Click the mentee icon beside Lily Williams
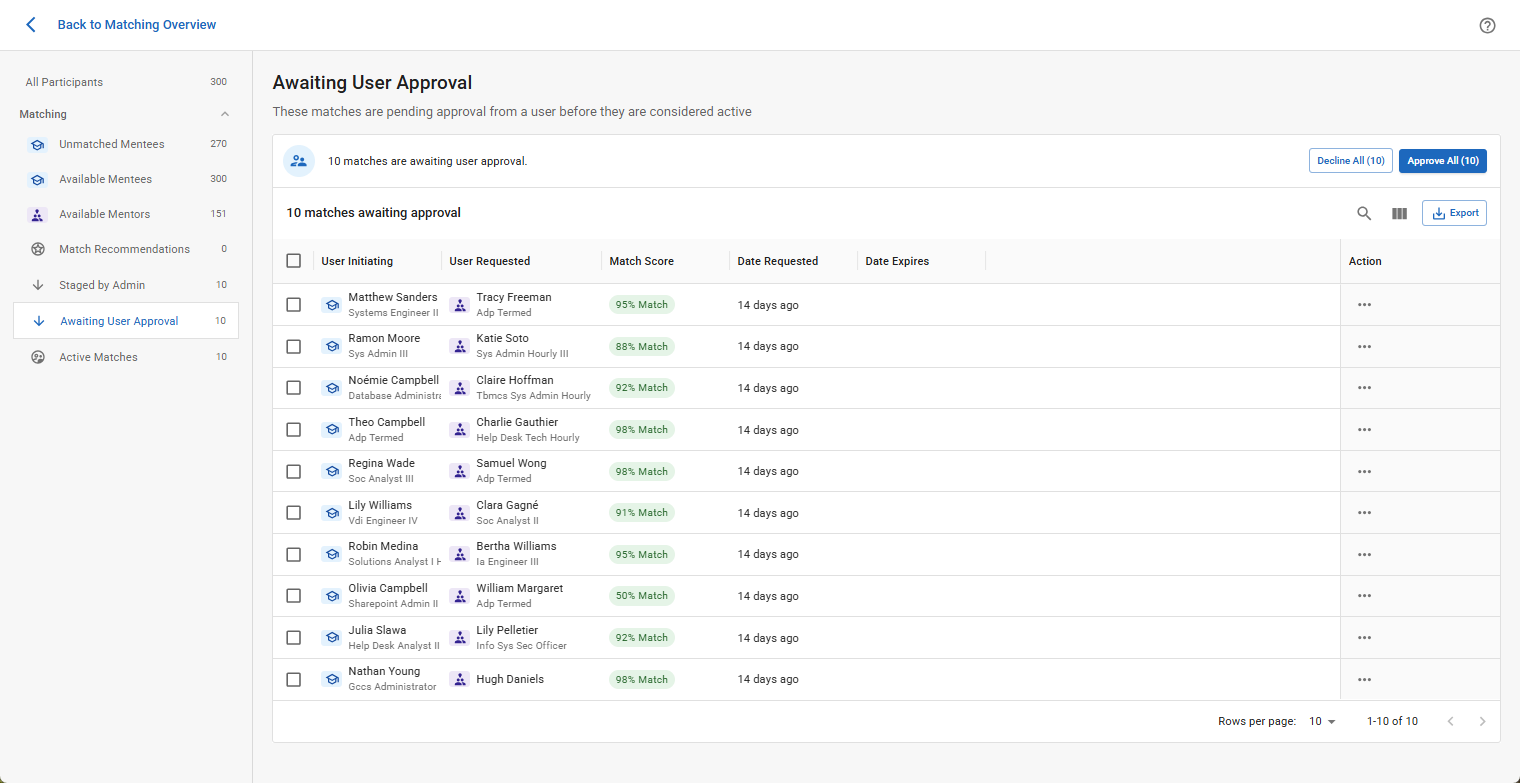This screenshot has width=1520, height=783. pyautogui.click(x=331, y=513)
